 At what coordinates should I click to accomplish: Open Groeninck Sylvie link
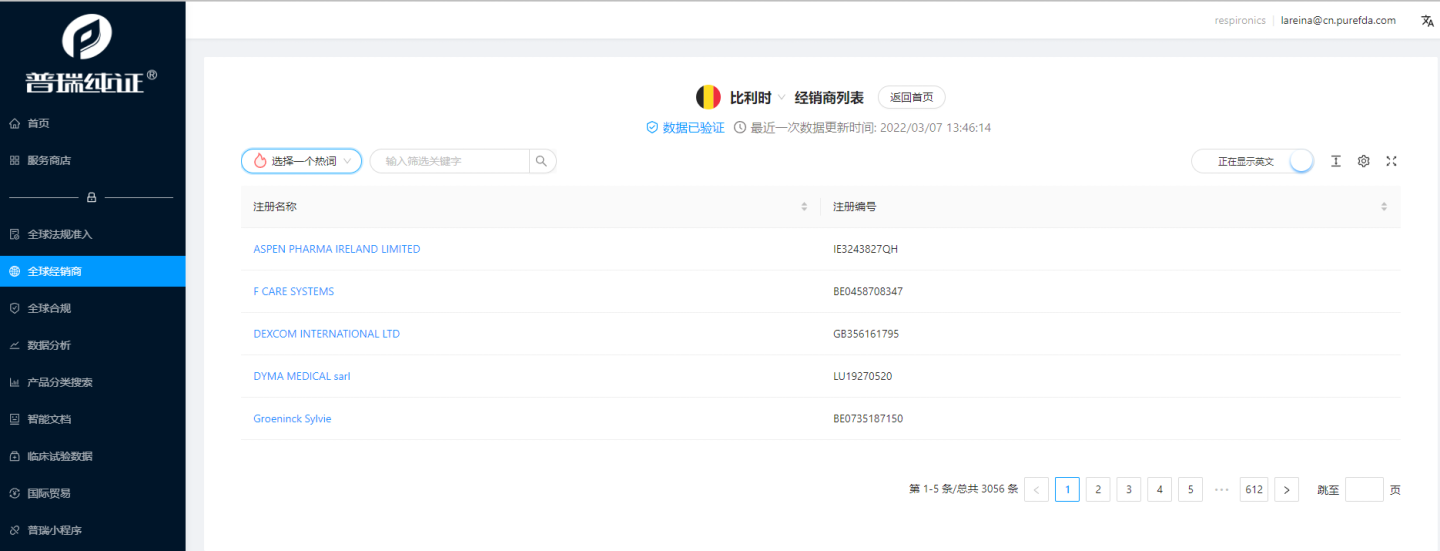pyautogui.click(x=292, y=419)
